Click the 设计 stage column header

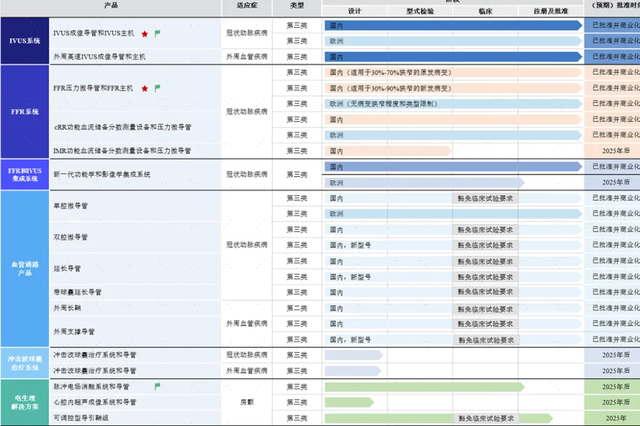(x=355, y=11)
